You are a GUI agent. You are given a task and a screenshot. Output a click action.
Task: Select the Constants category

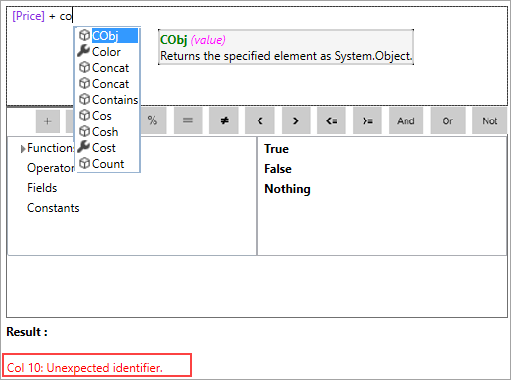53,208
